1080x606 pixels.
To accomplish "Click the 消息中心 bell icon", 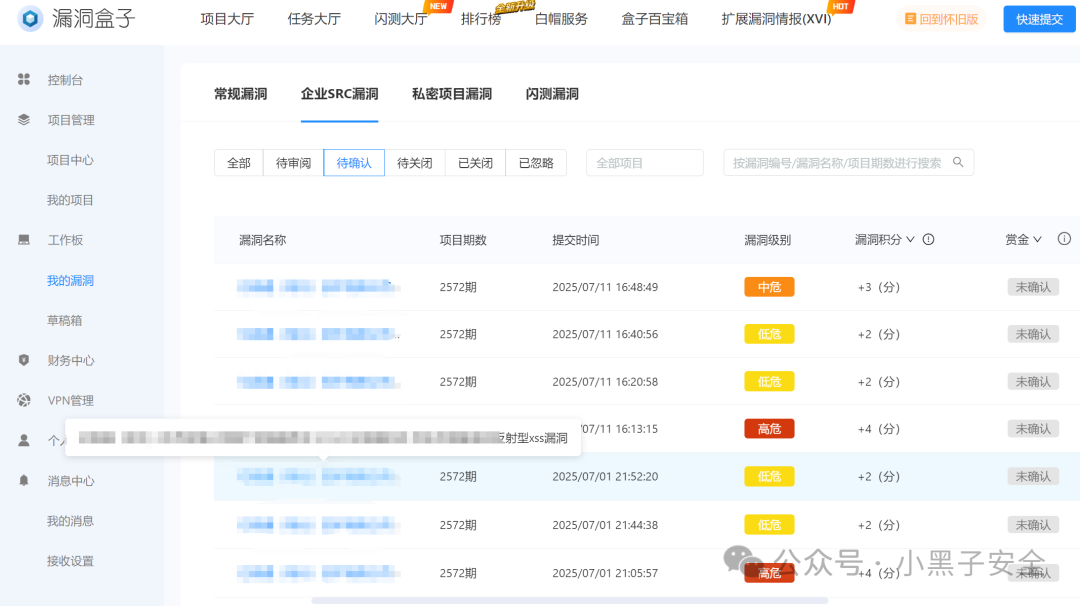I will click(24, 481).
